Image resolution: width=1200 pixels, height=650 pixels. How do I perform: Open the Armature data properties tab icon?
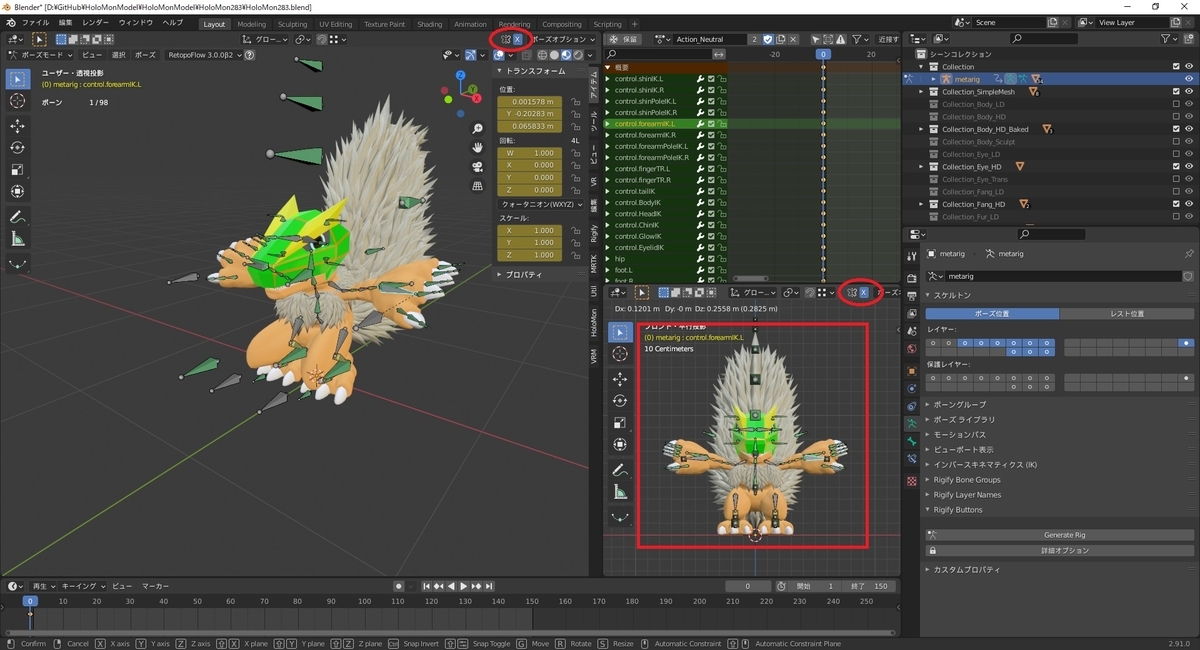[x=911, y=424]
